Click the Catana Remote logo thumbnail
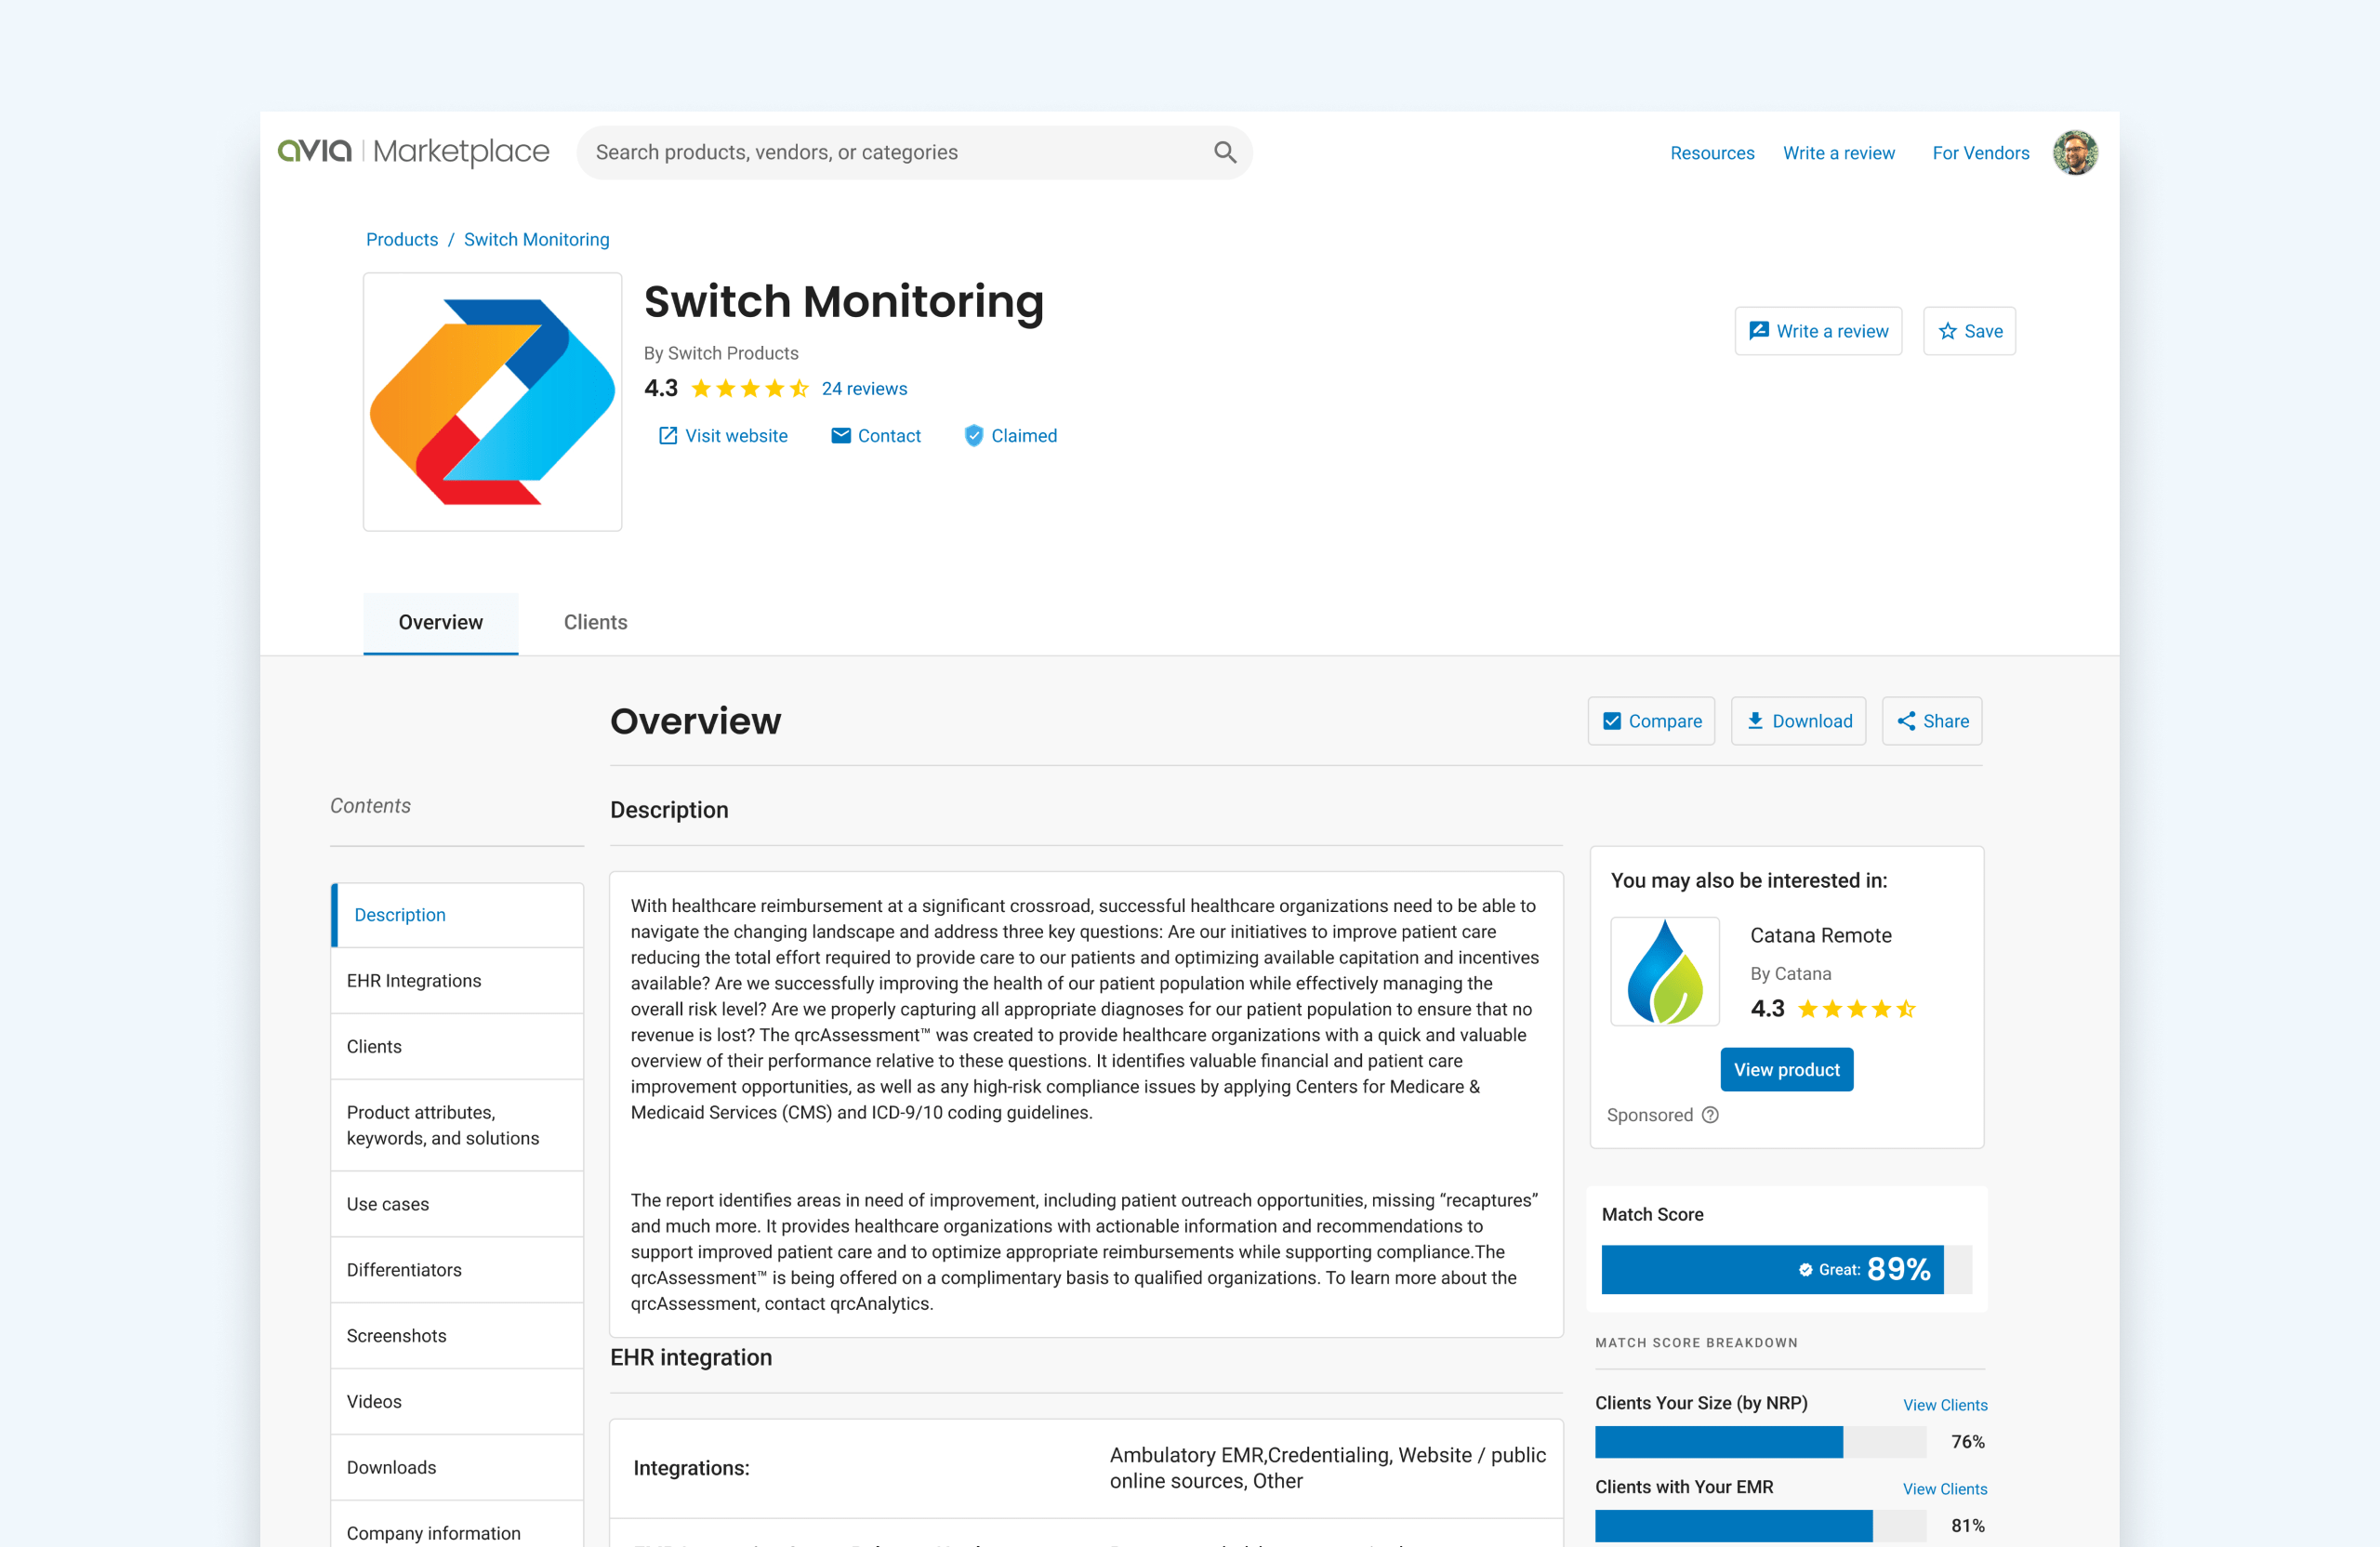This screenshot has width=2380, height=1547. pos(1664,971)
